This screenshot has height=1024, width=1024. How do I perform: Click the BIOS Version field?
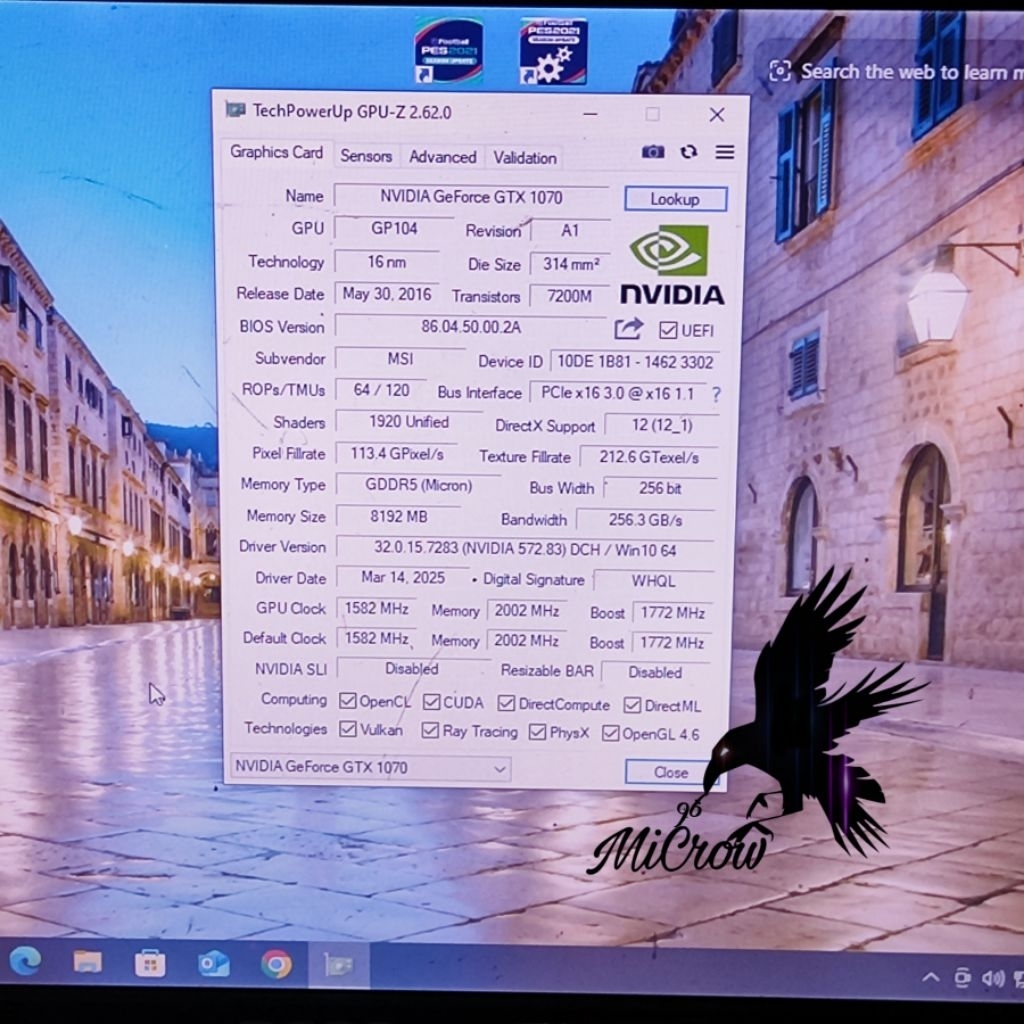(471, 327)
